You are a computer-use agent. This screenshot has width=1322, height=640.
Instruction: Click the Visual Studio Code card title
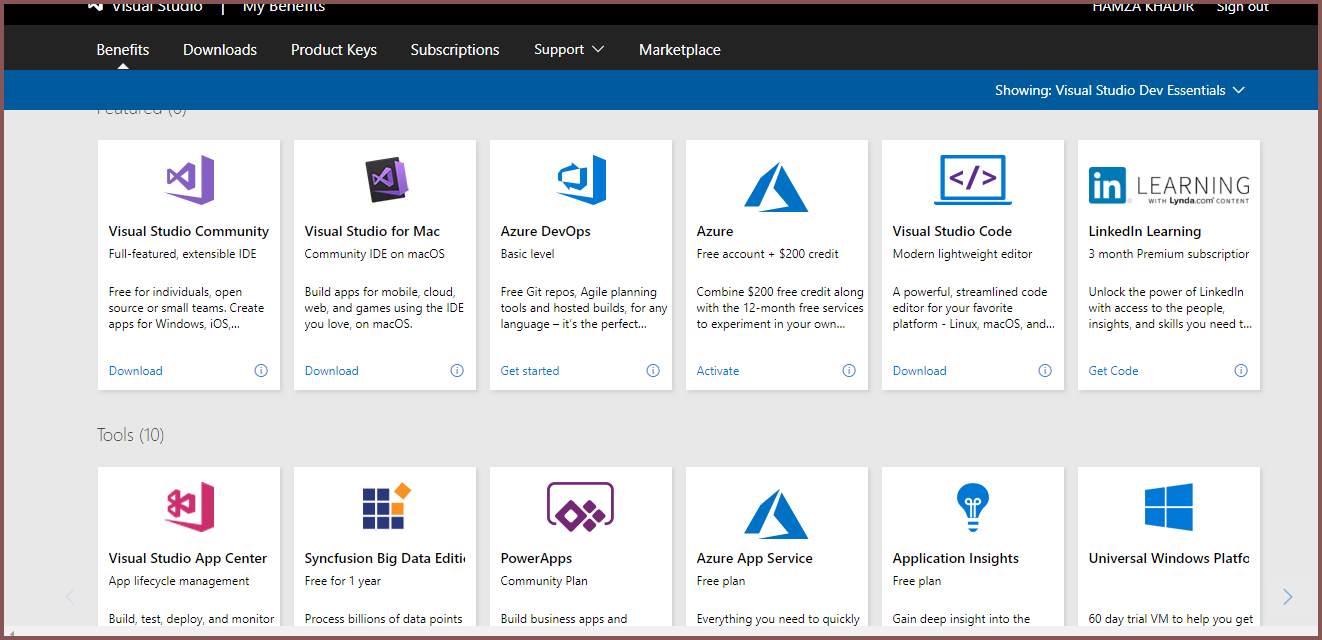click(952, 231)
